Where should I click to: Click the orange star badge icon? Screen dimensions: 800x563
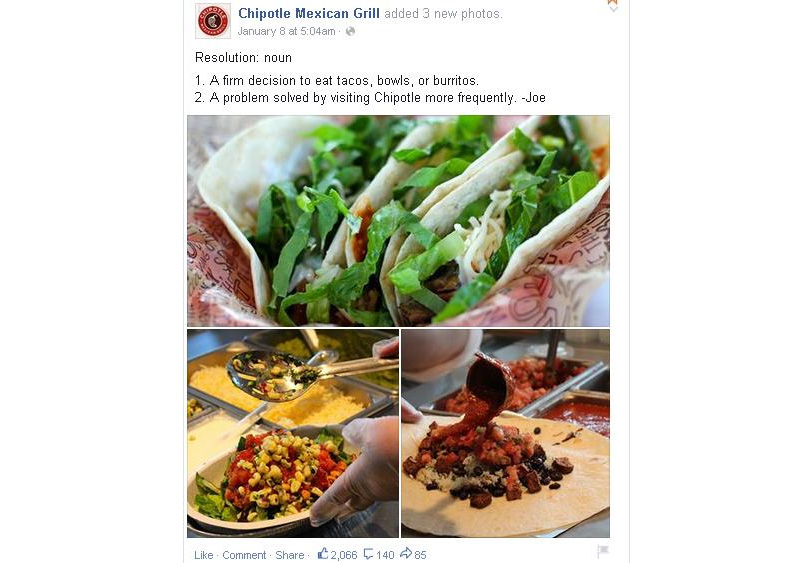tap(613, 2)
